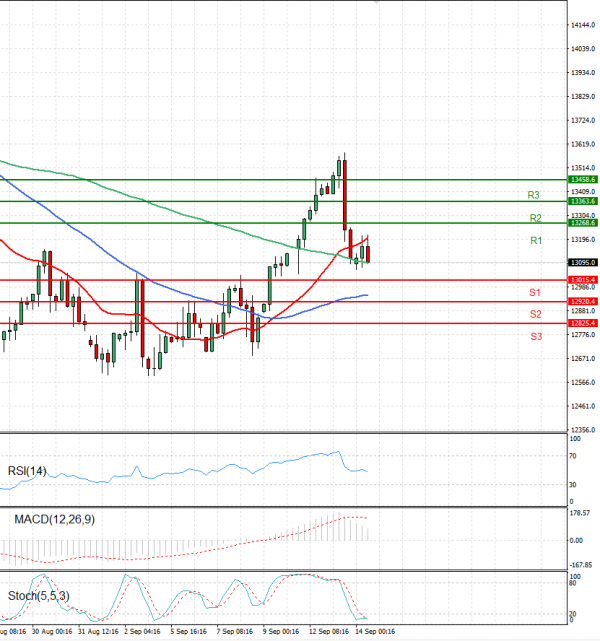Click the RSI 70 level value

coord(573,456)
